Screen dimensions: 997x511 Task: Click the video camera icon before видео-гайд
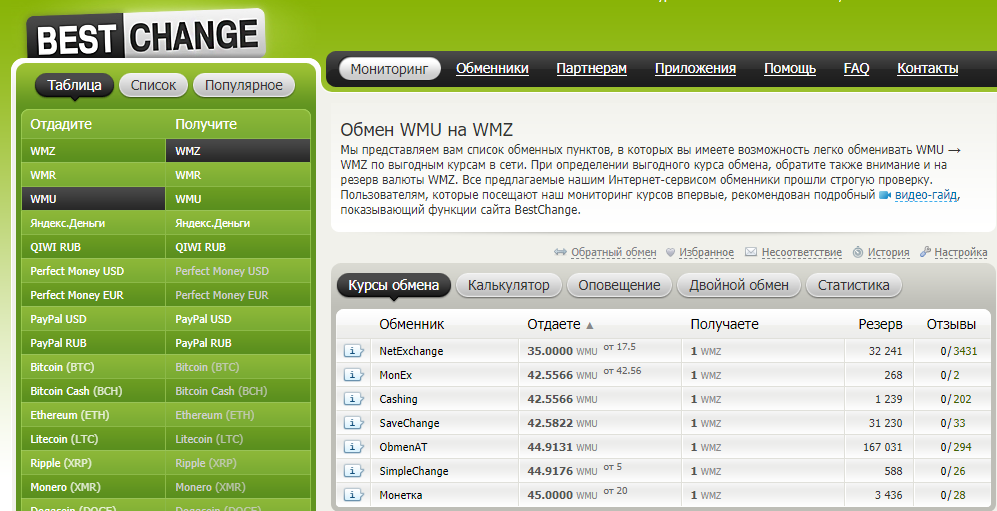coord(885,196)
